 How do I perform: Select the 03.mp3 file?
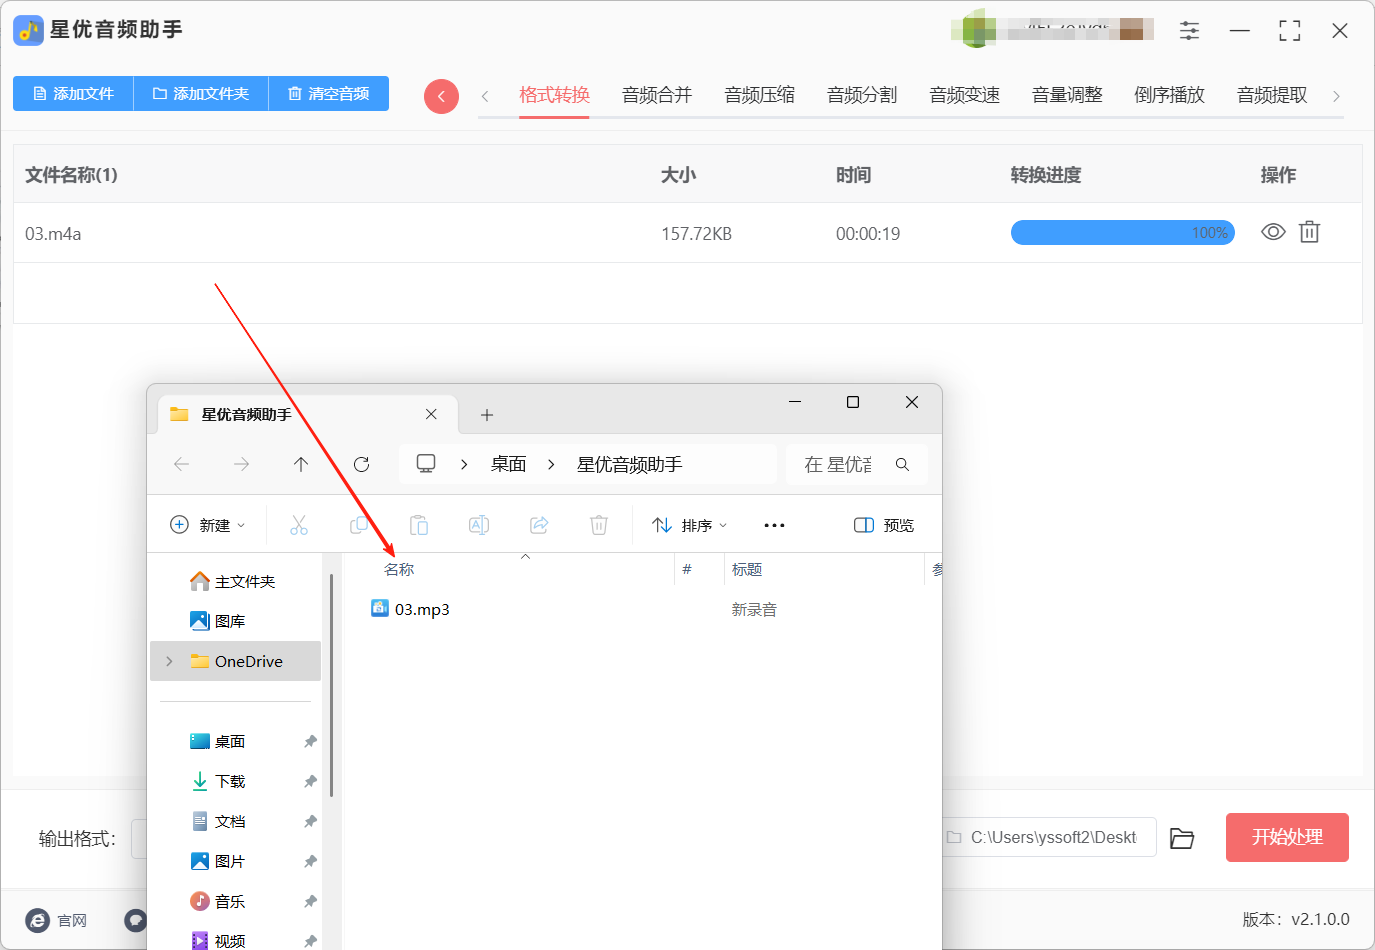pos(410,609)
